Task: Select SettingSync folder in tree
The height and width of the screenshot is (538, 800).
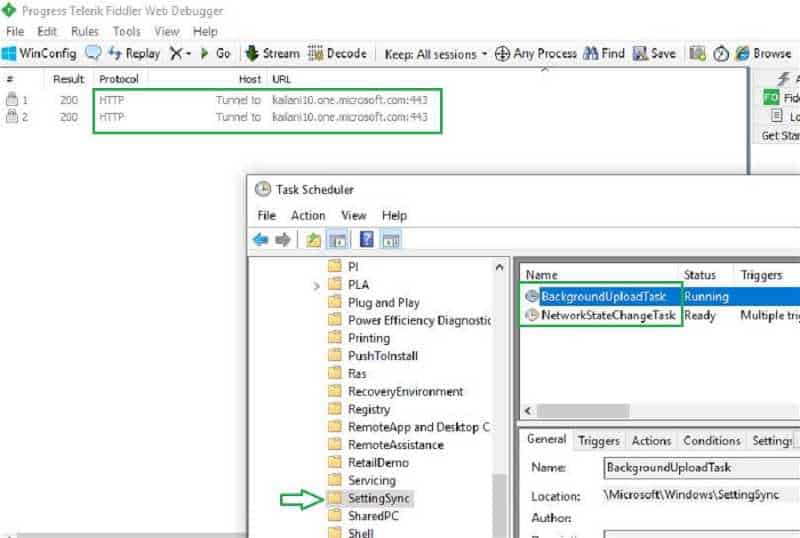Action: 369,498
